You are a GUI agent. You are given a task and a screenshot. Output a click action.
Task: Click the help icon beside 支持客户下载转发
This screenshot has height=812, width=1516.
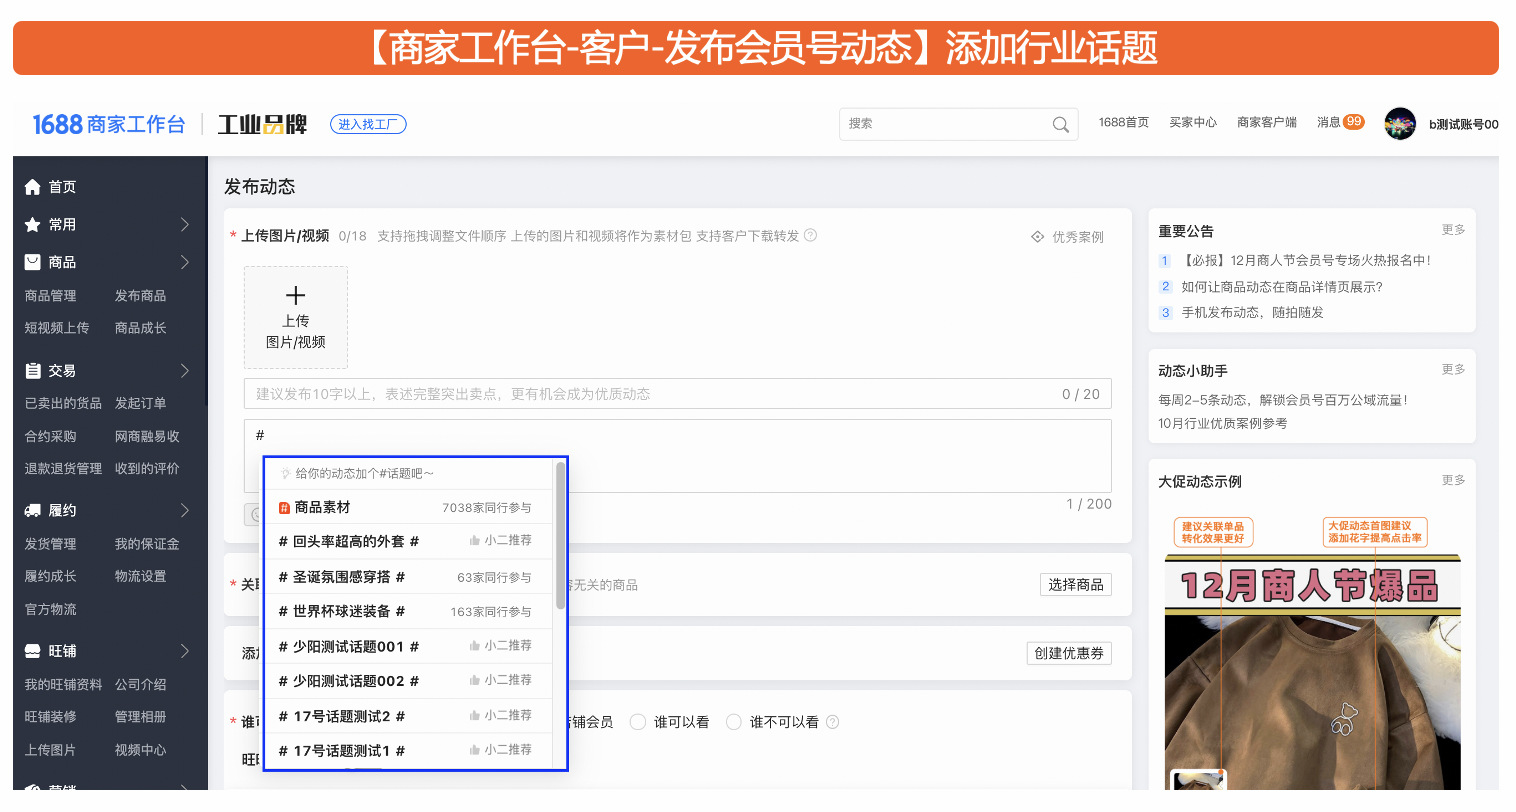(x=811, y=236)
